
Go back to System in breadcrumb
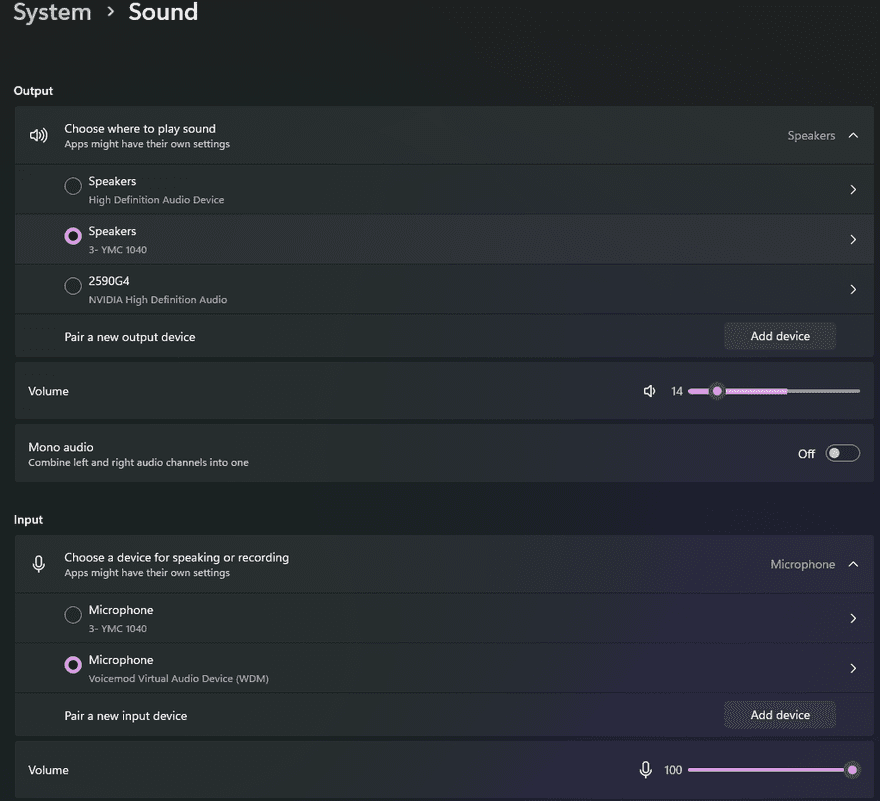tap(52, 12)
